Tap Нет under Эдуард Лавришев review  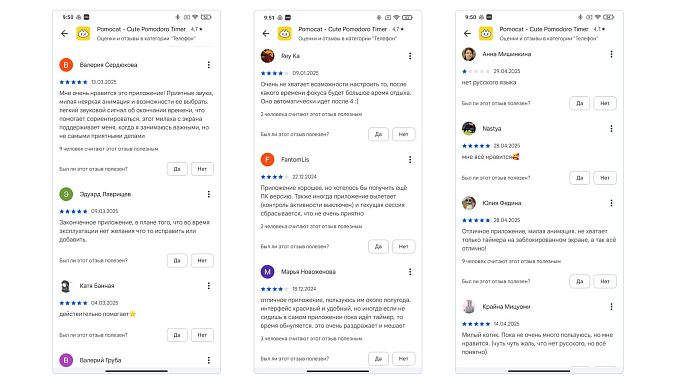pos(202,260)
